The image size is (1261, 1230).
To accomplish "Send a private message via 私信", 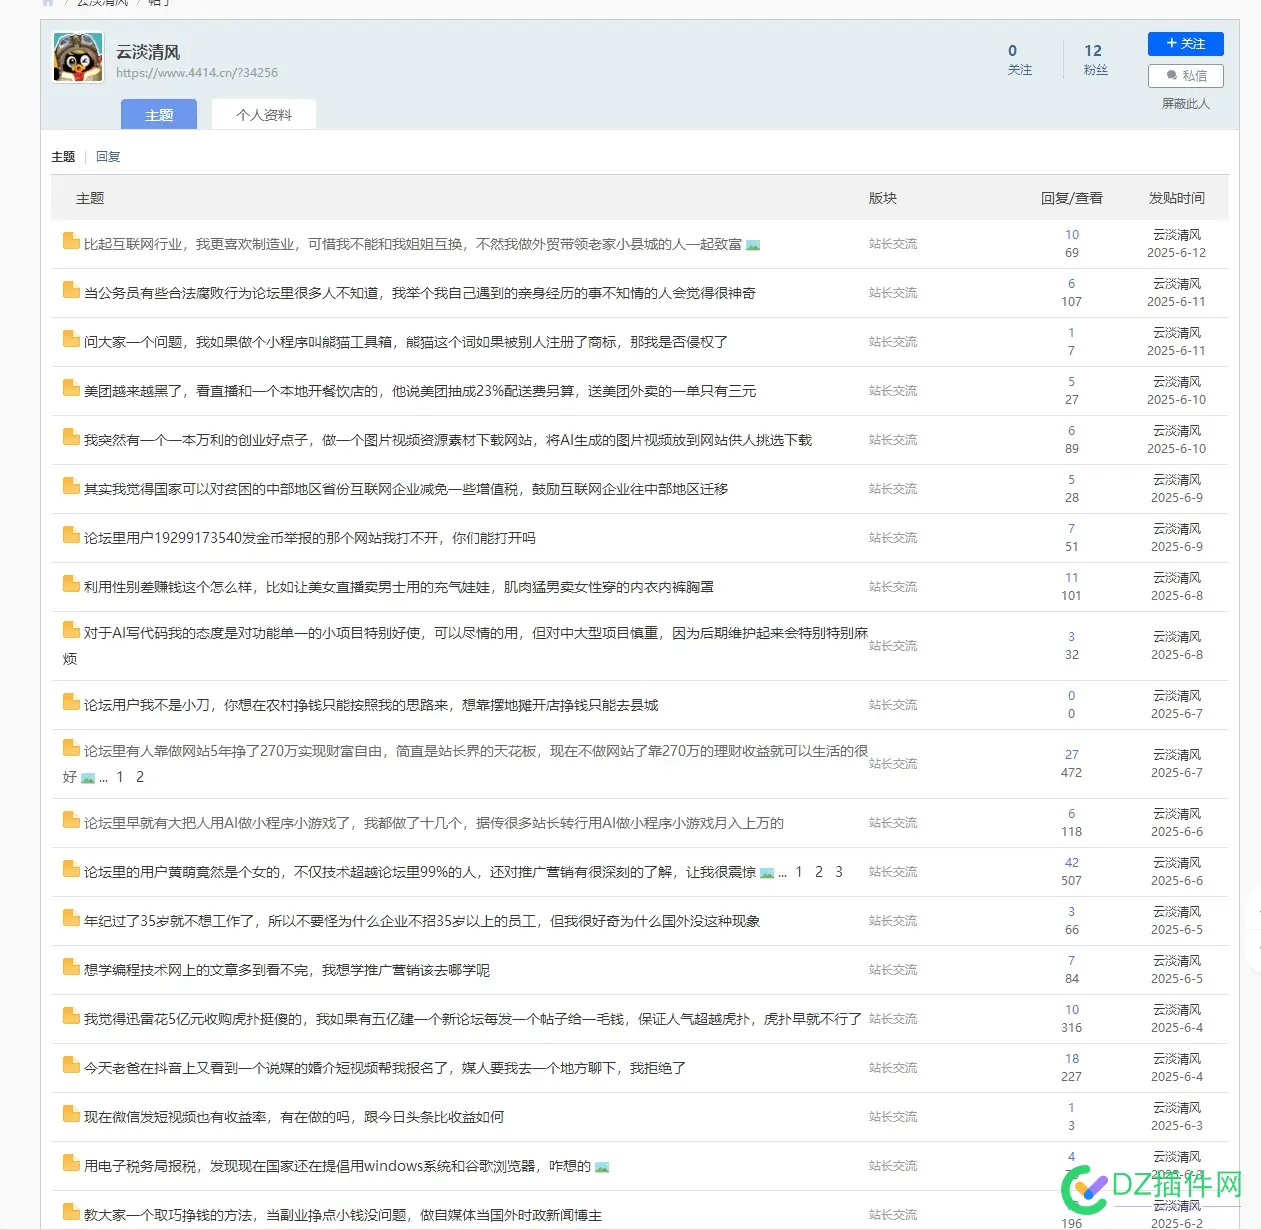I will [x=1186, y=75].
